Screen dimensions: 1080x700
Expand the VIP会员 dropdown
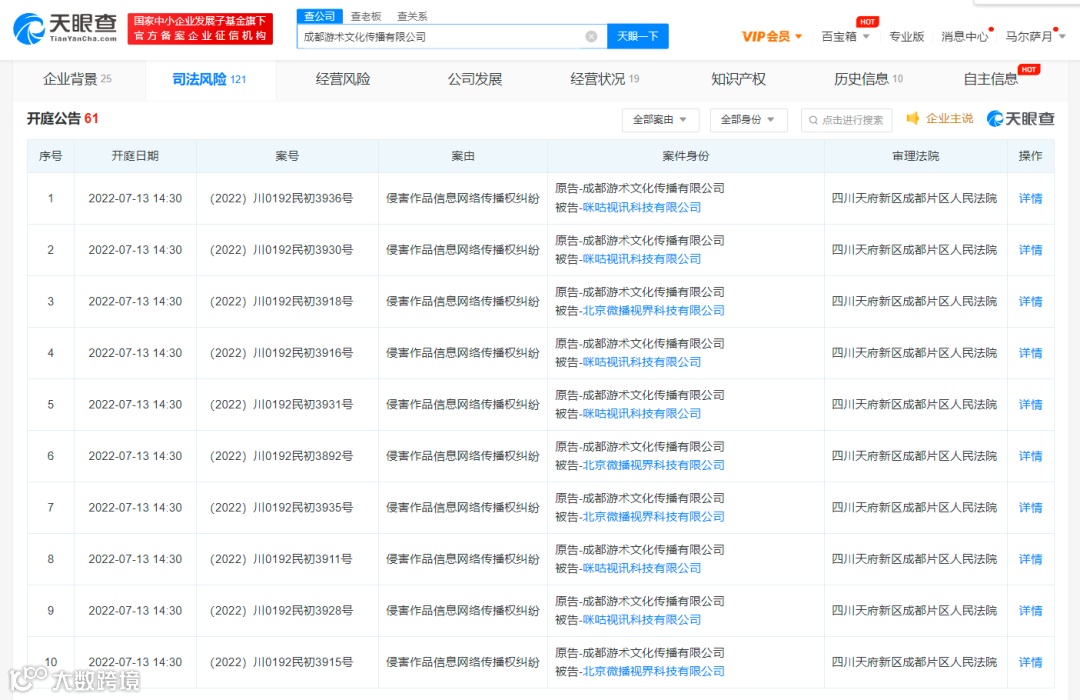pos(771,37)
